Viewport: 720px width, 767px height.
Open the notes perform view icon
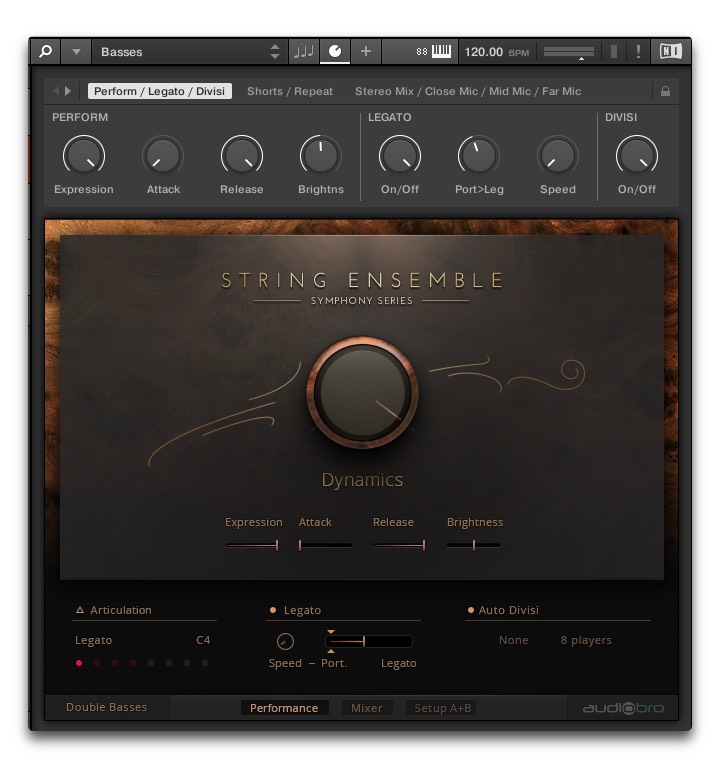(303, 51)
